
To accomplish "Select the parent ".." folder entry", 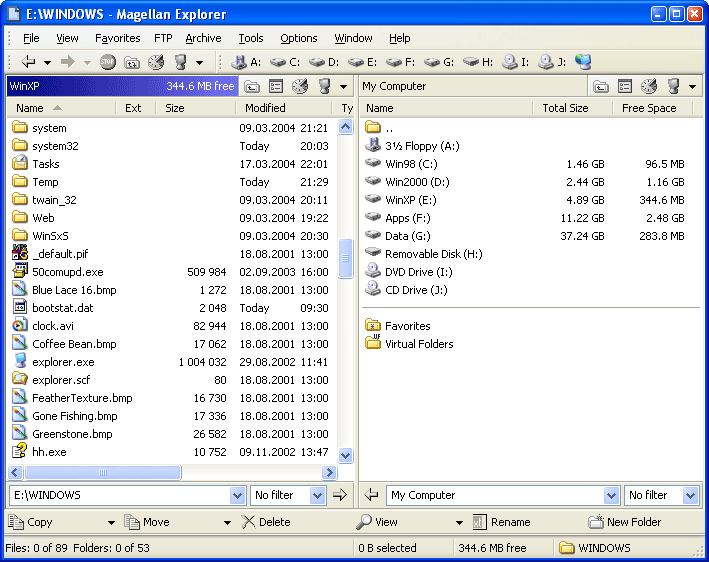I will point(389,128).
